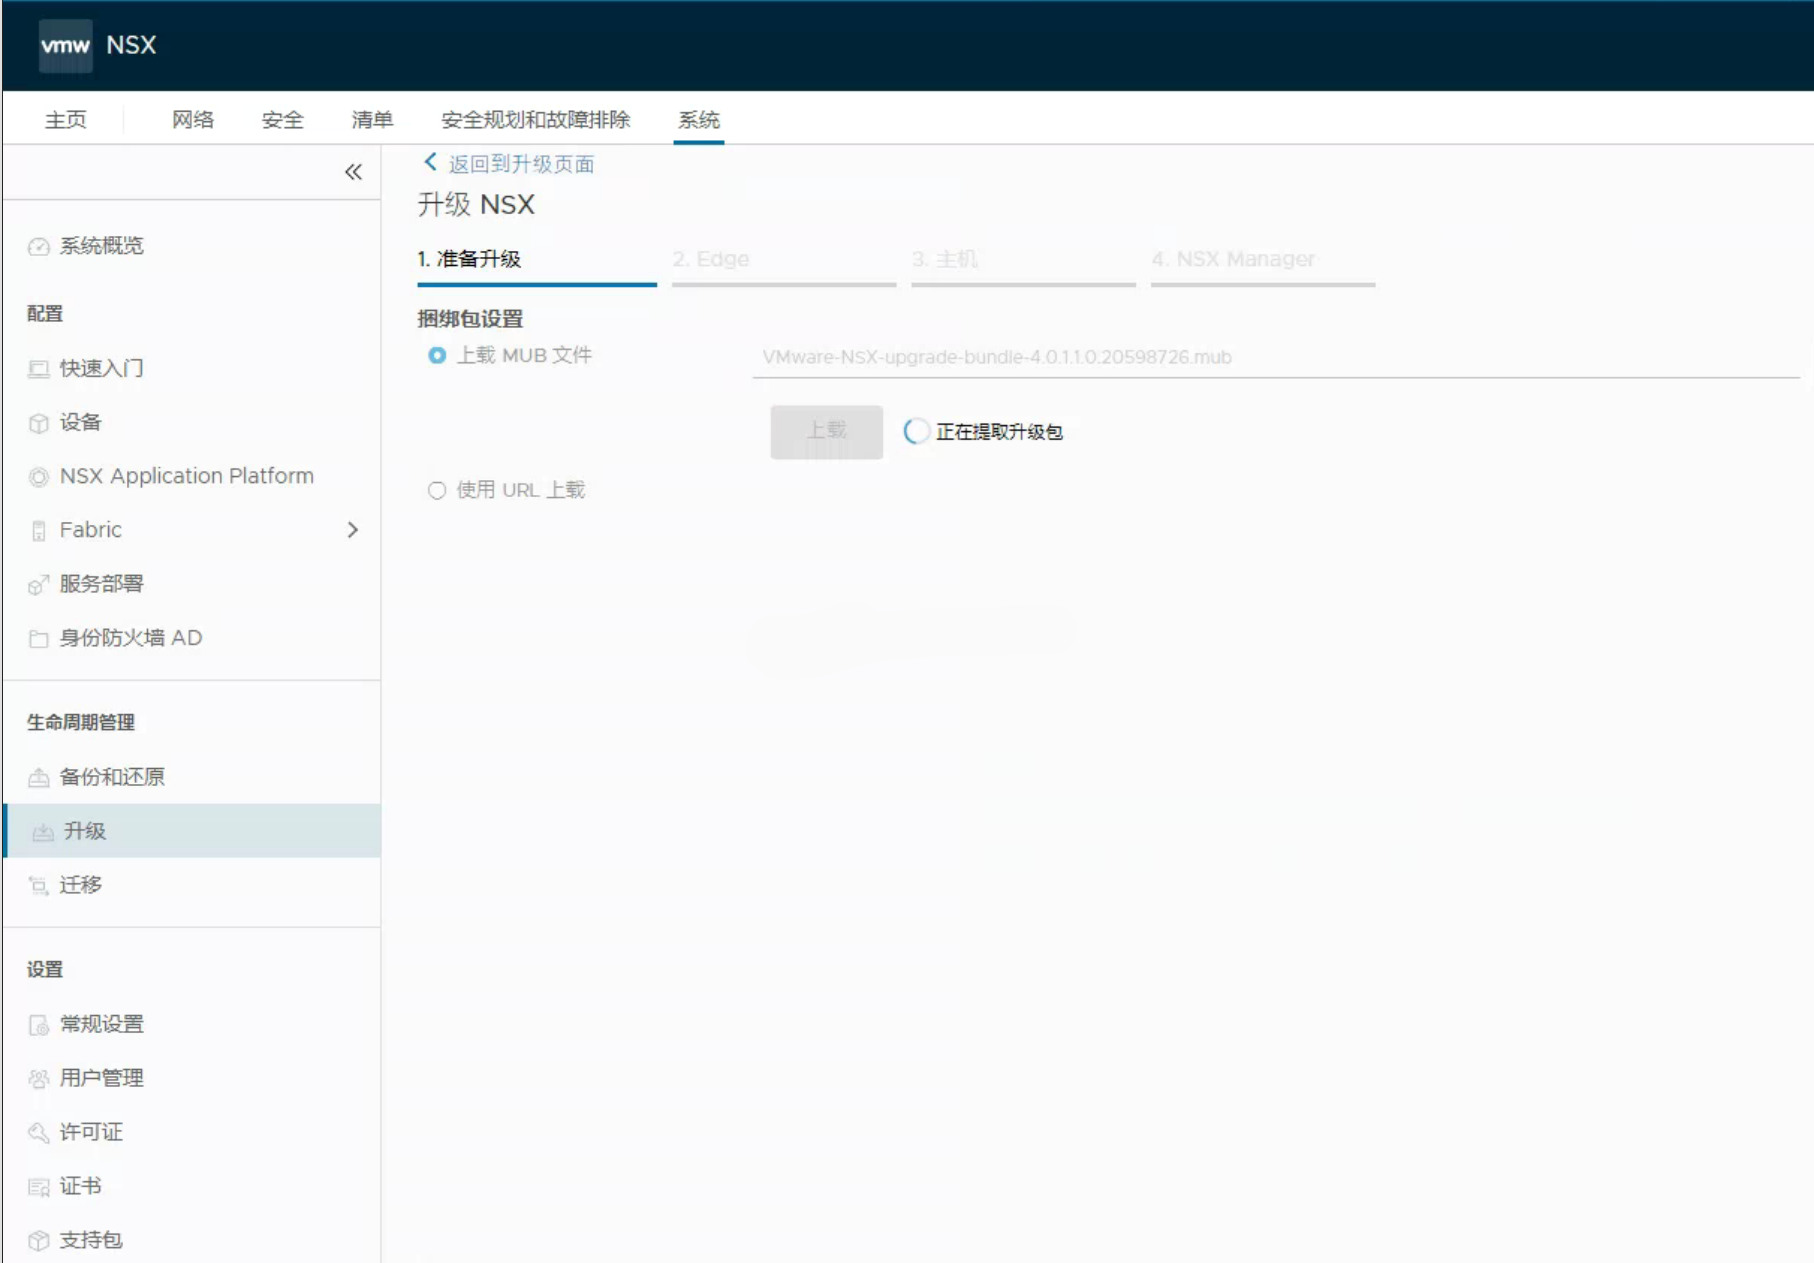Open the 安全规划和故障排除 tab
The width and height of the screenshot is (1814, 1263).
tap(536, 120)
